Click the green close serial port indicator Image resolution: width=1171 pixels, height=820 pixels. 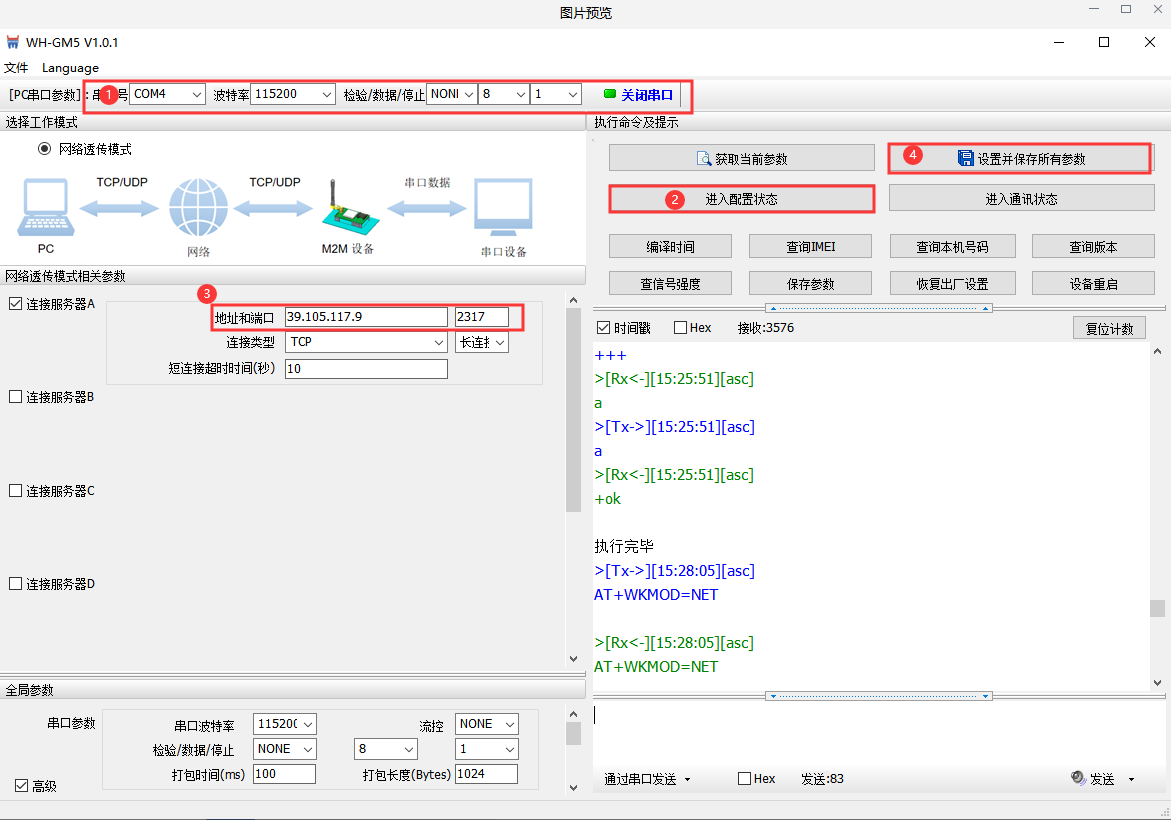pos(610,94)
